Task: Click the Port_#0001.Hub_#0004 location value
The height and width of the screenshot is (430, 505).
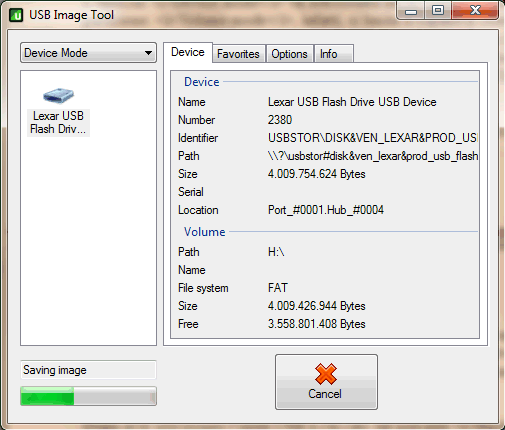Action: tap(326, 210)
